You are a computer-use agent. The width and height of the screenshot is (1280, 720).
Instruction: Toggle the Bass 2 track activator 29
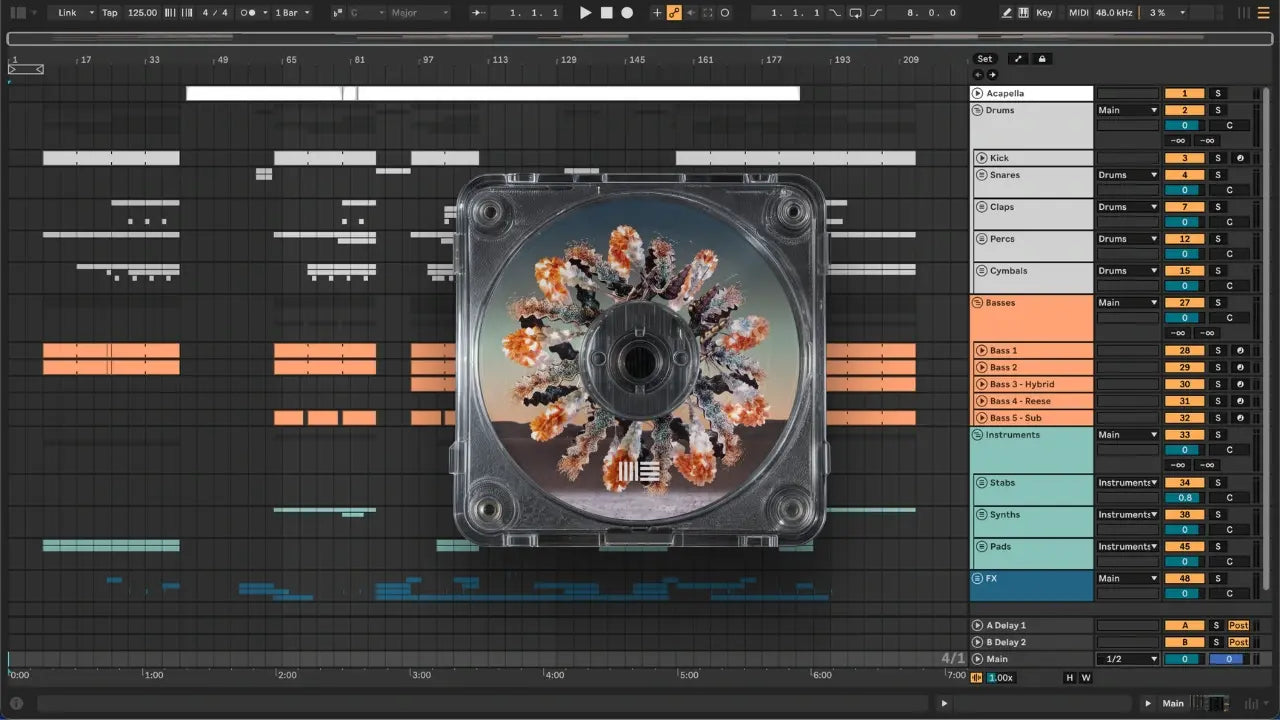(x=1185, y=367)
